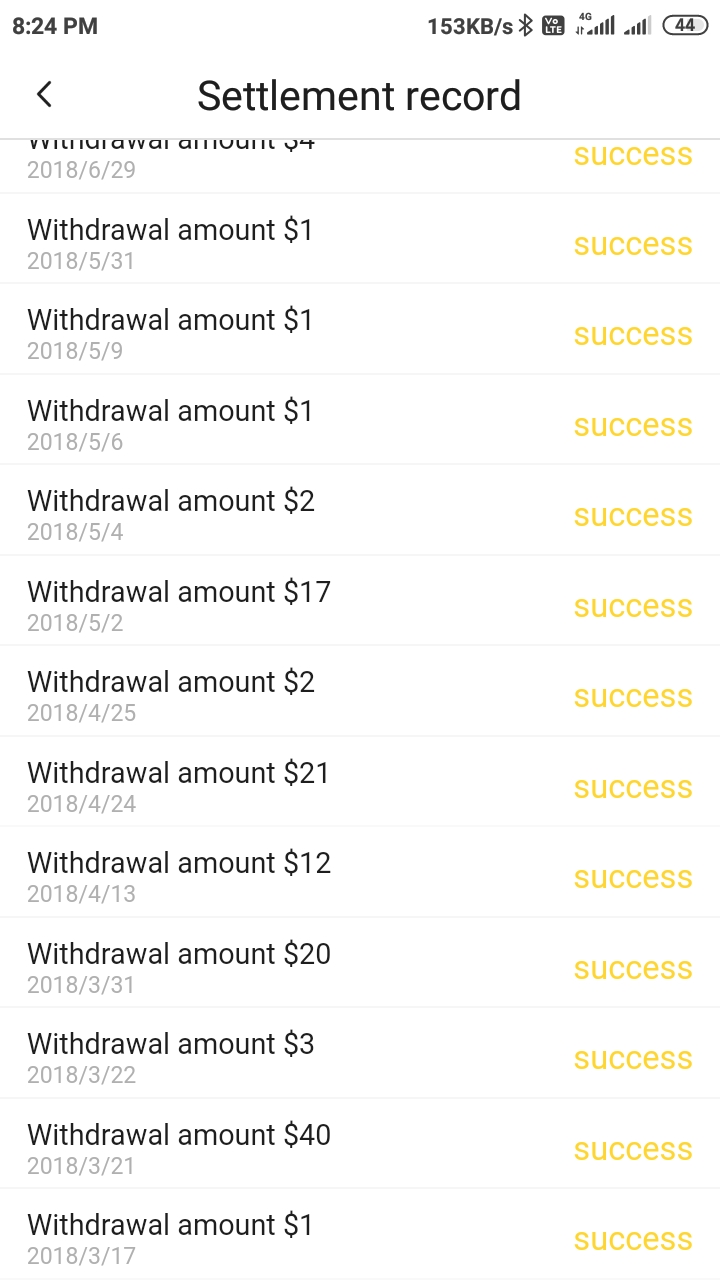The height and width of the screenshot is (1280, 720).
Task: Tap the battery level indicator
Action: [685, 26]
